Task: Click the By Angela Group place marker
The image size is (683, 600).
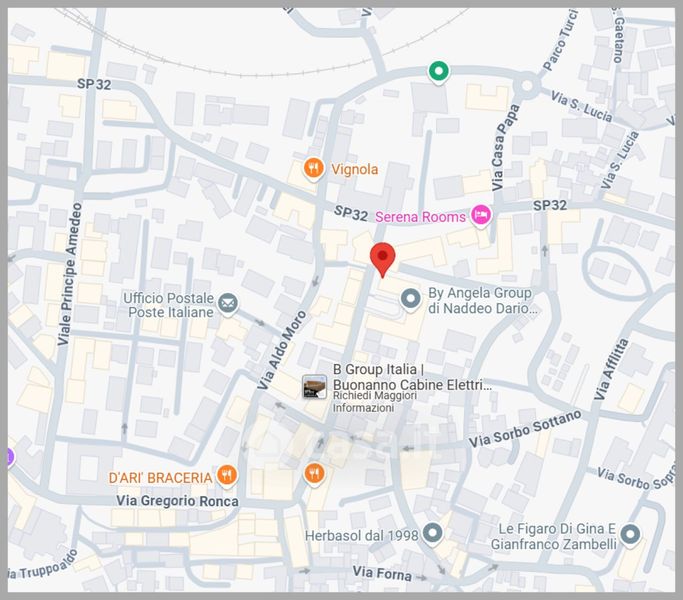Action: tap(410, 299)
